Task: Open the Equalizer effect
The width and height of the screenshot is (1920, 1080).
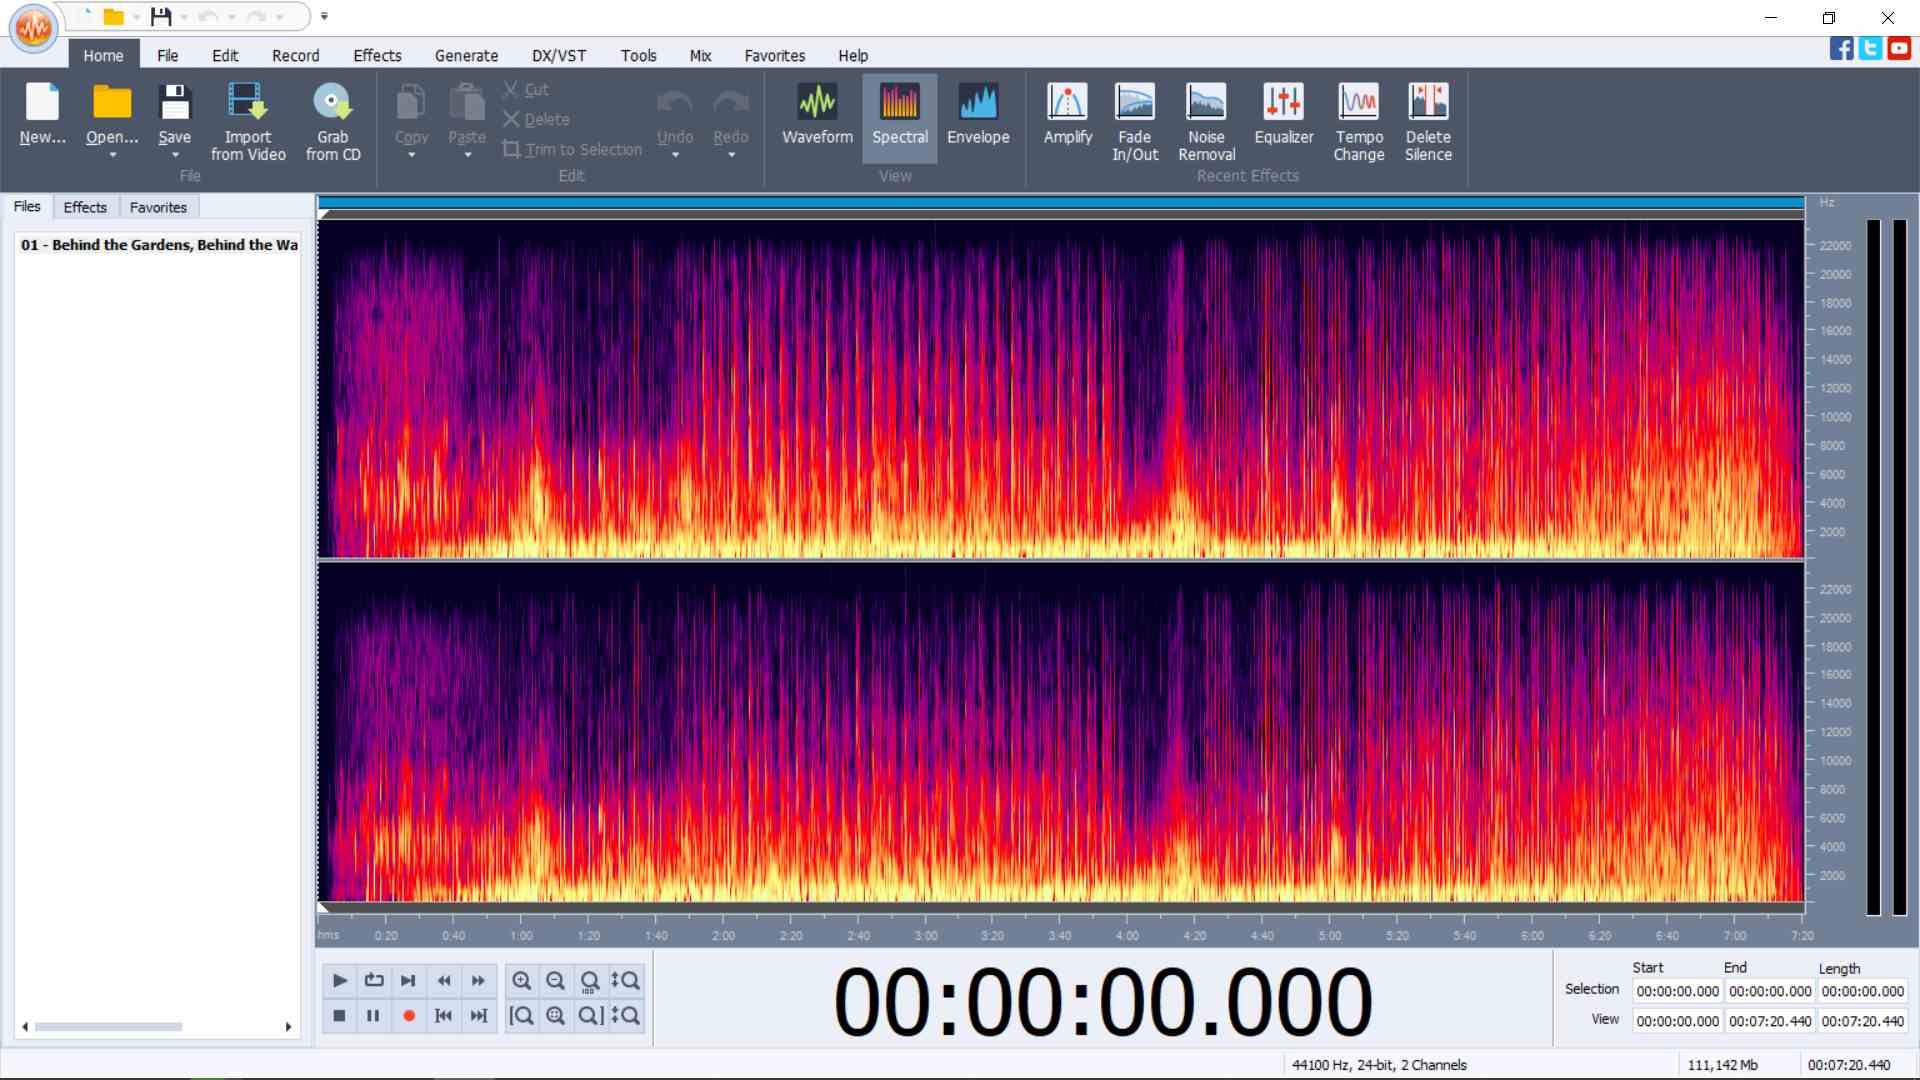Action: [1283, 115]
